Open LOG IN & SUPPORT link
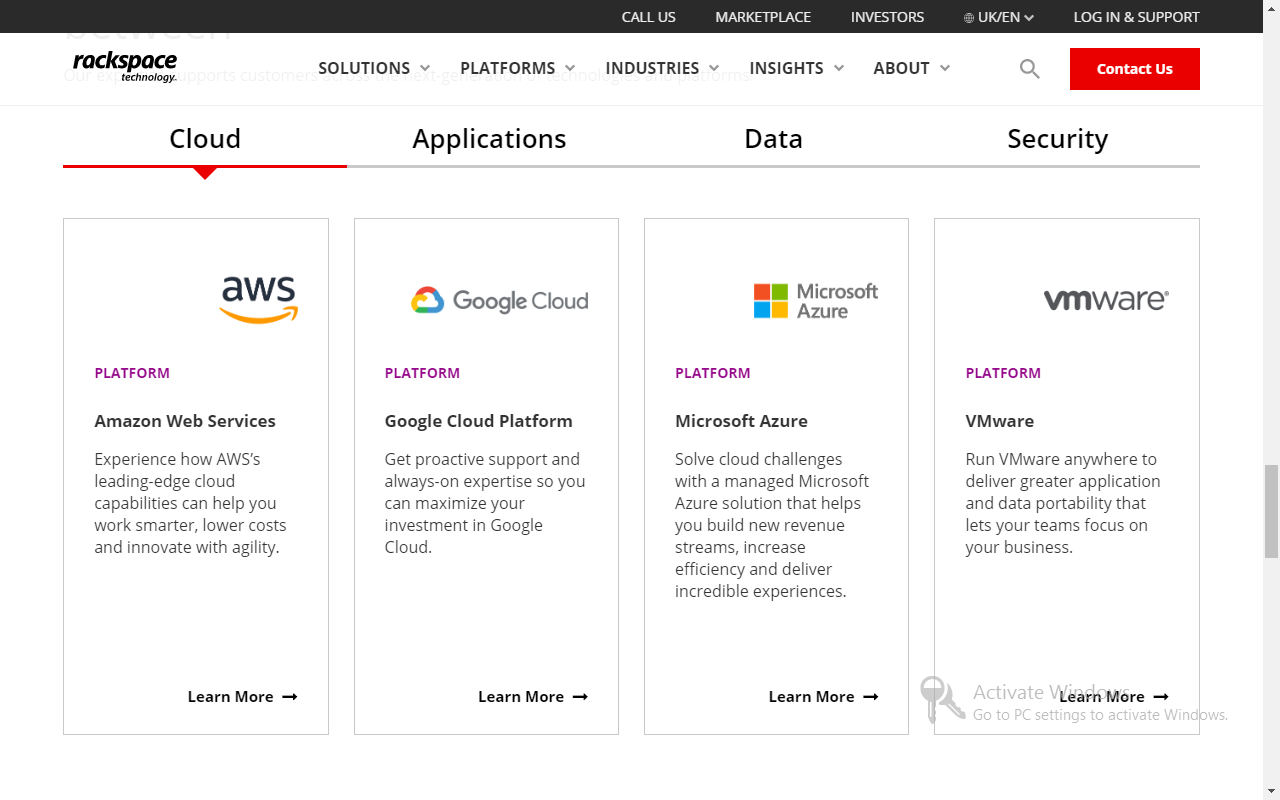This screenshot has width=1280, height=800. coord(1136,17)
